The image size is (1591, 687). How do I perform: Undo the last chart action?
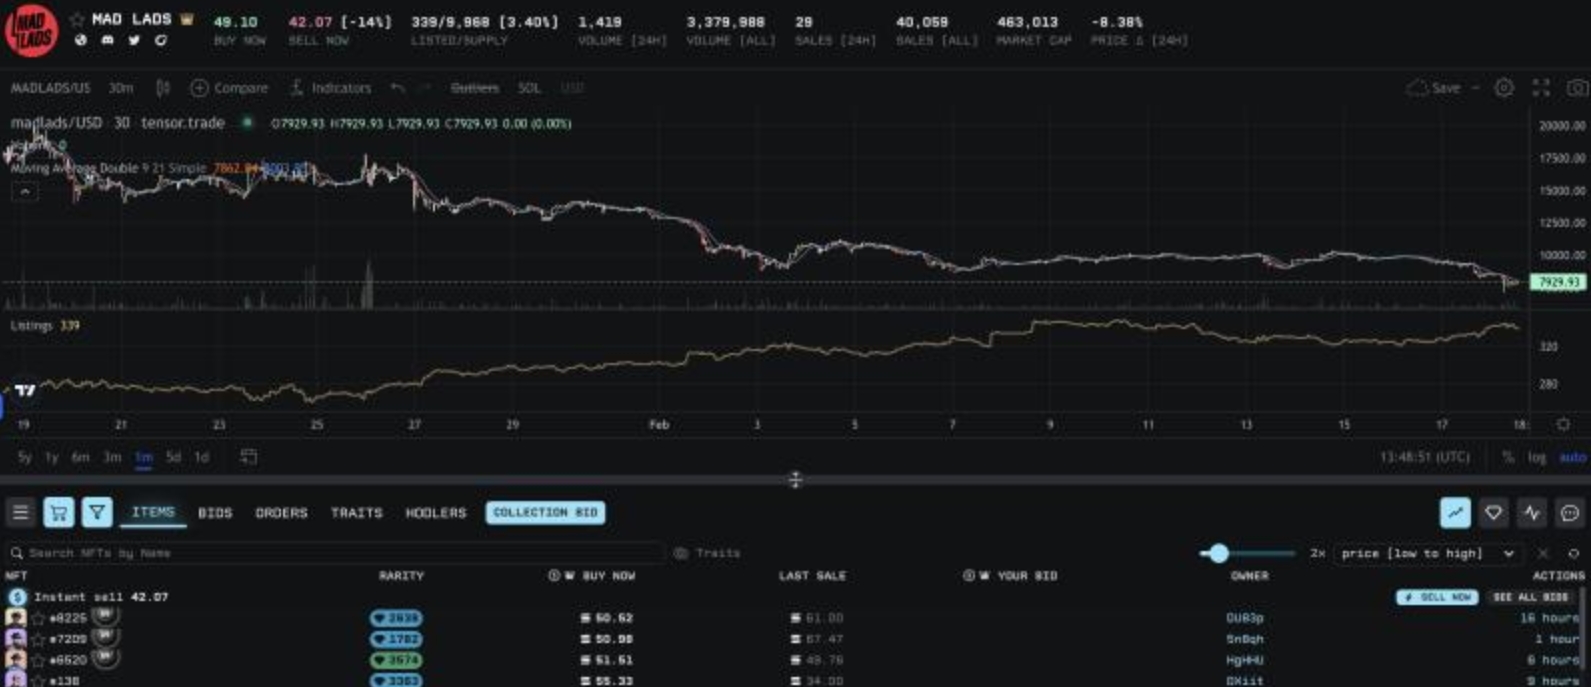coord(397,88)
